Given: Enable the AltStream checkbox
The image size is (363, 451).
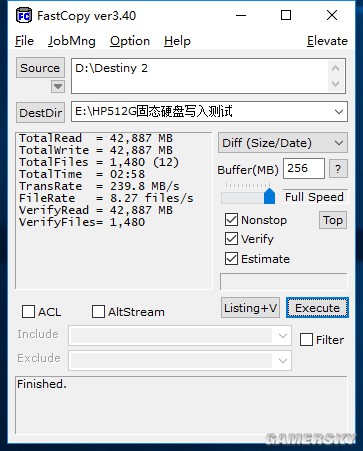Looking at the screenshot, I should tap(98, 312).
